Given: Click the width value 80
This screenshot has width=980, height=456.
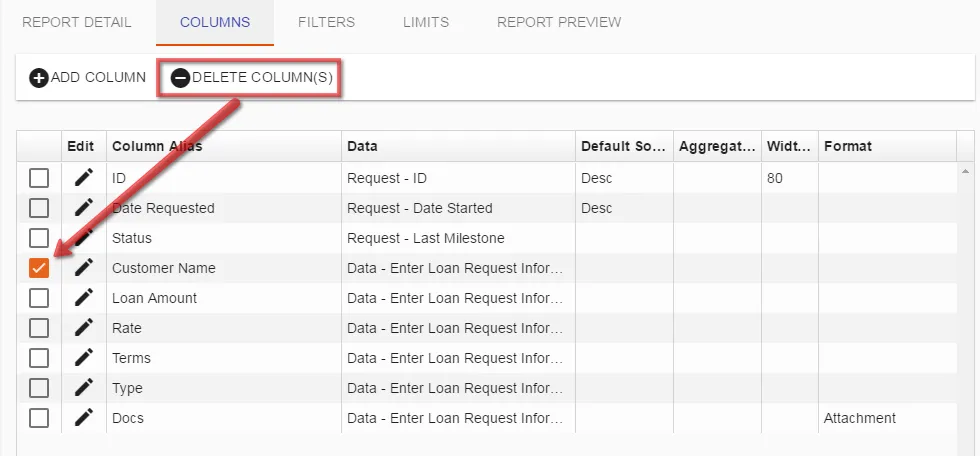Looking at the screenshot, I should [774, 178].
